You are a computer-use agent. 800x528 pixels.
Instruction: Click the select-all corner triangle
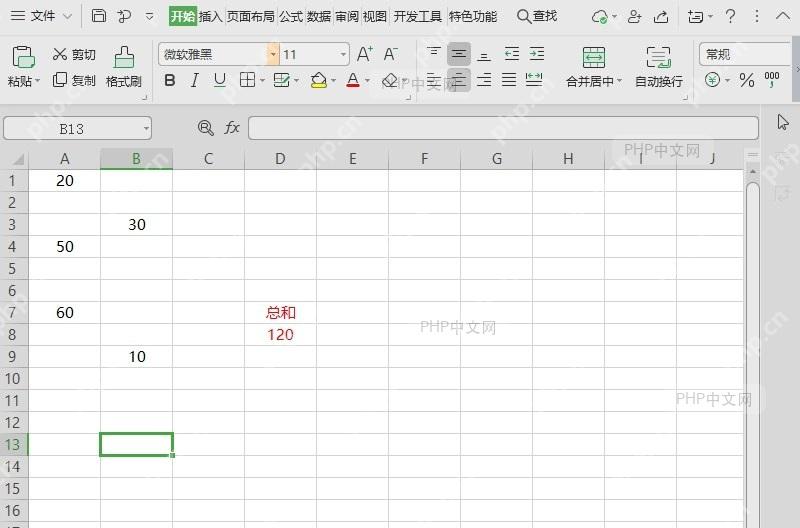pos(18,160)
